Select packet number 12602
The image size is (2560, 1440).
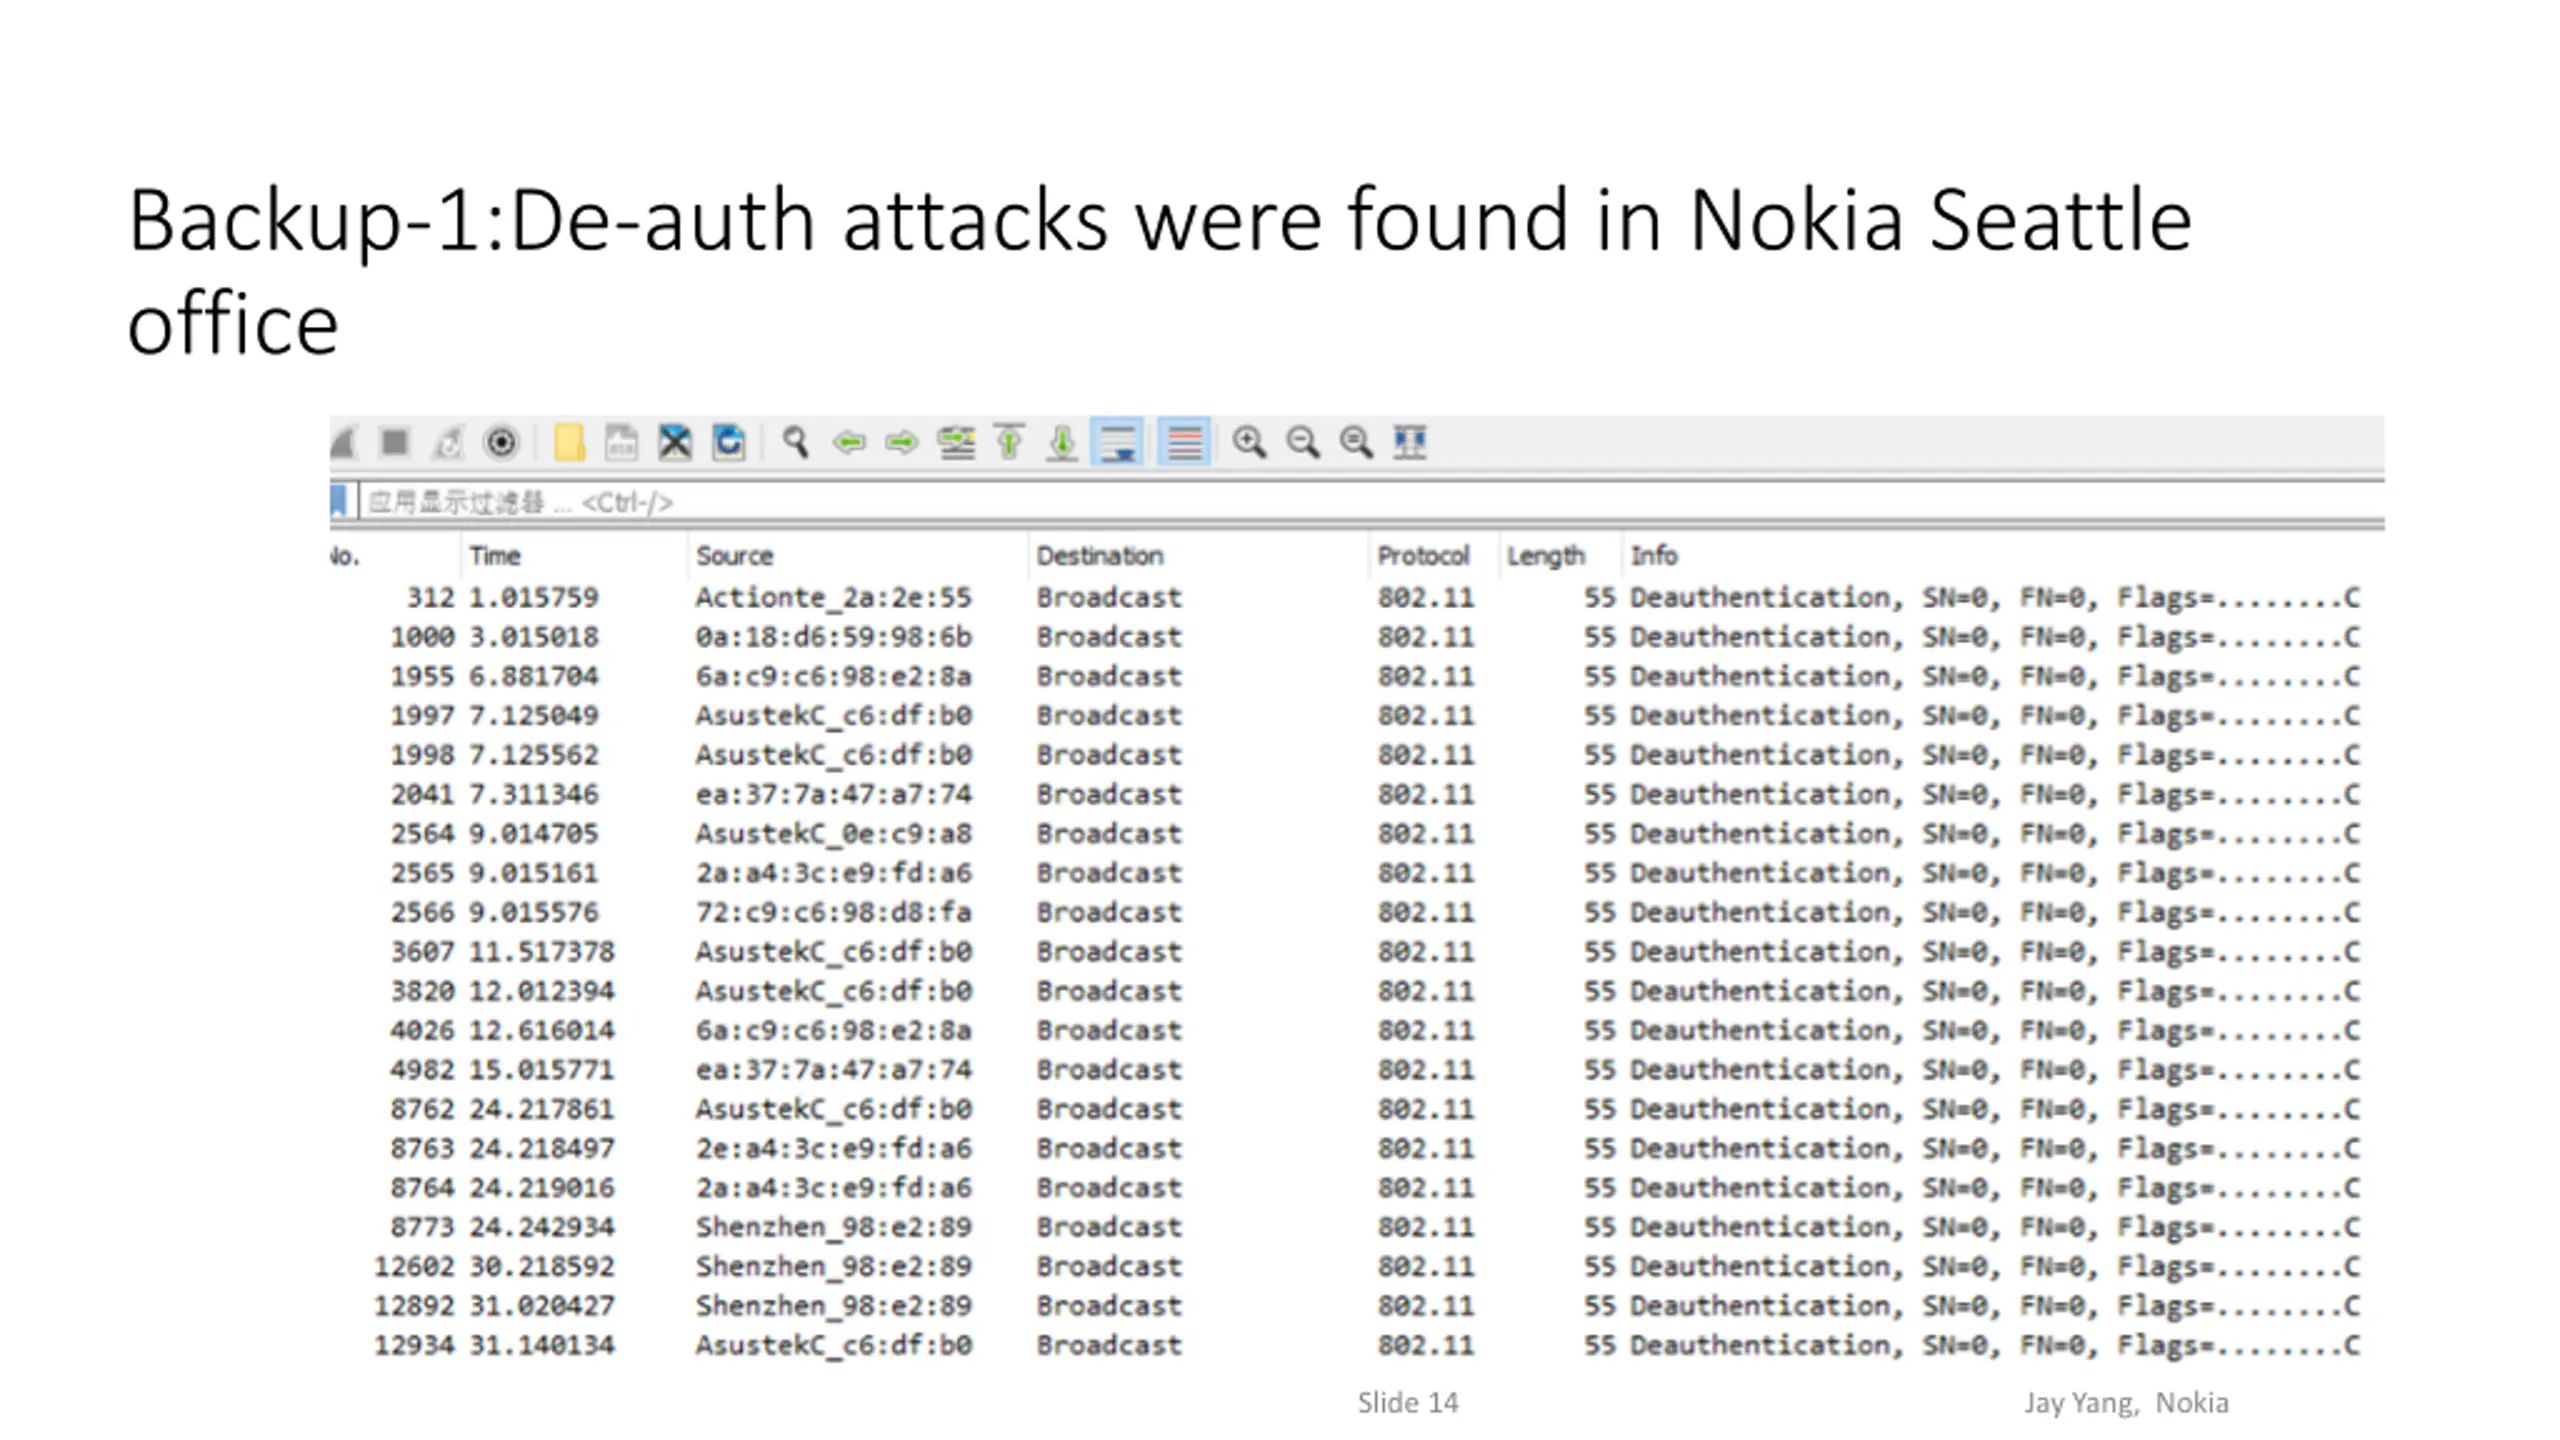414,1267
